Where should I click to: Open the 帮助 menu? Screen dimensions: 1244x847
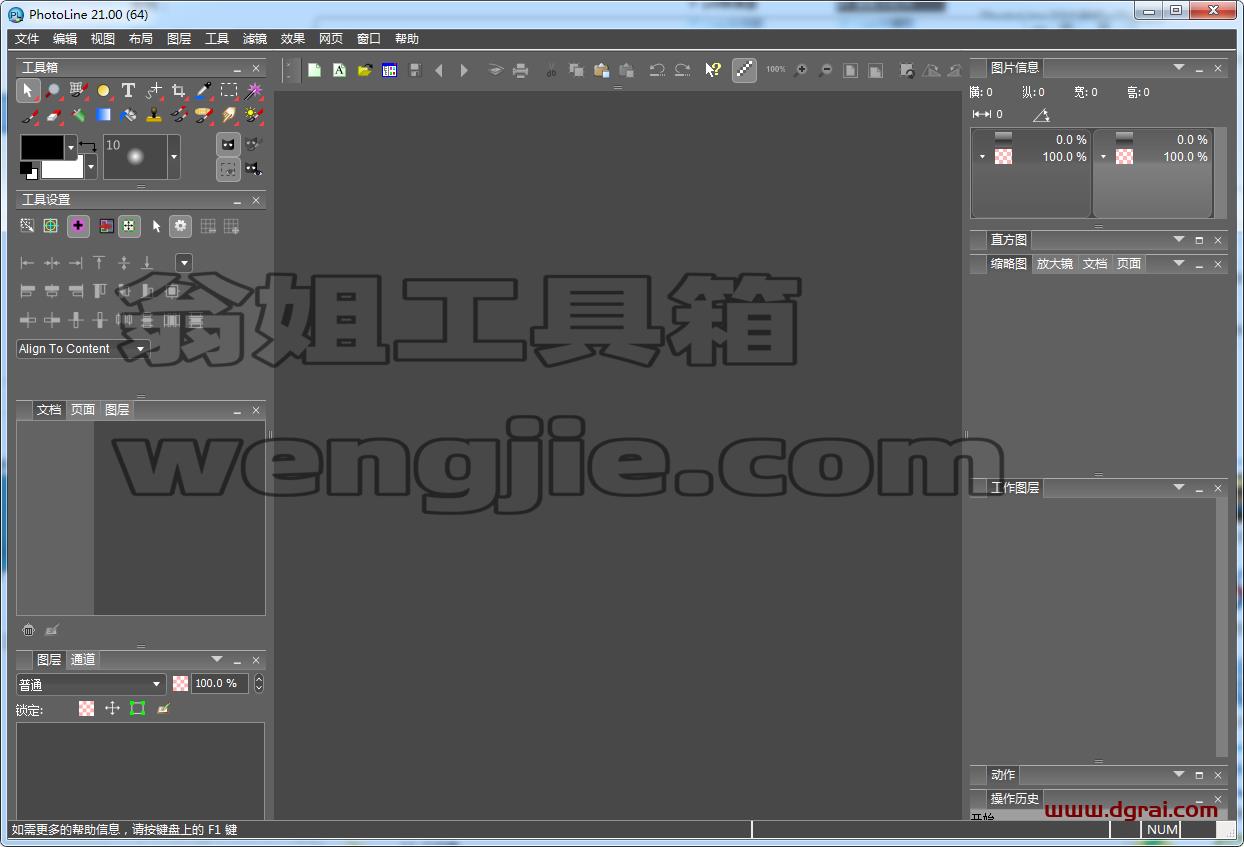tap(407, 39)
